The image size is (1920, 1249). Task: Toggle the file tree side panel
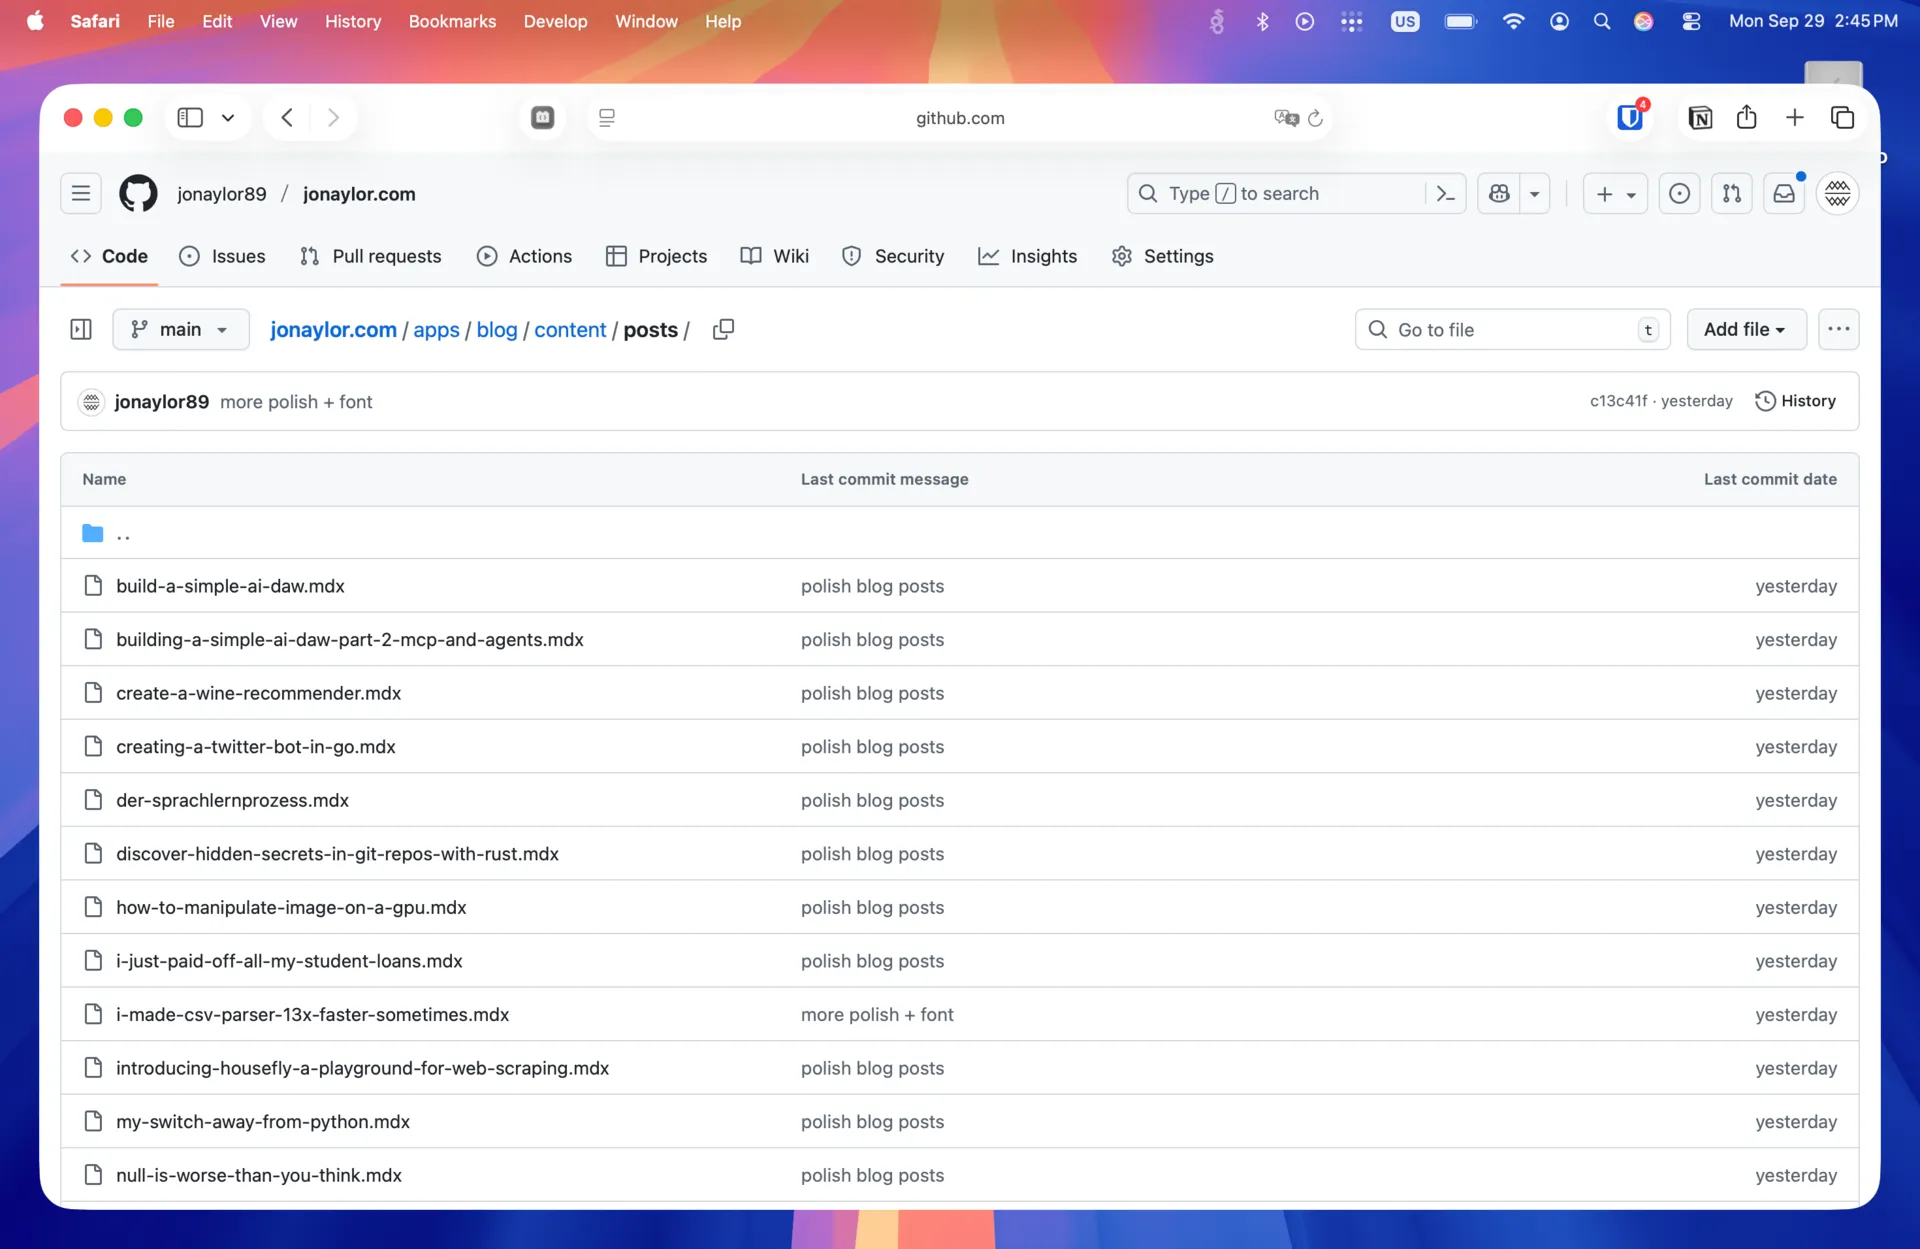pyautogui.click(x=81, y=330)
